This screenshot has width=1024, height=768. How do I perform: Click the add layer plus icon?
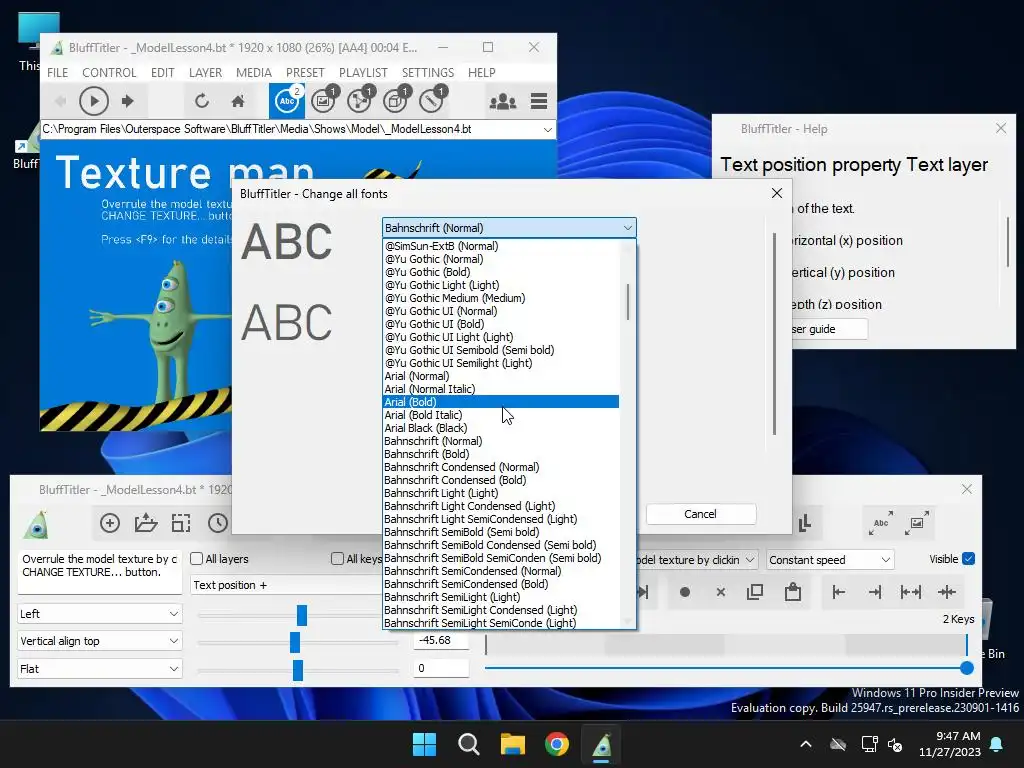point(110,523)
